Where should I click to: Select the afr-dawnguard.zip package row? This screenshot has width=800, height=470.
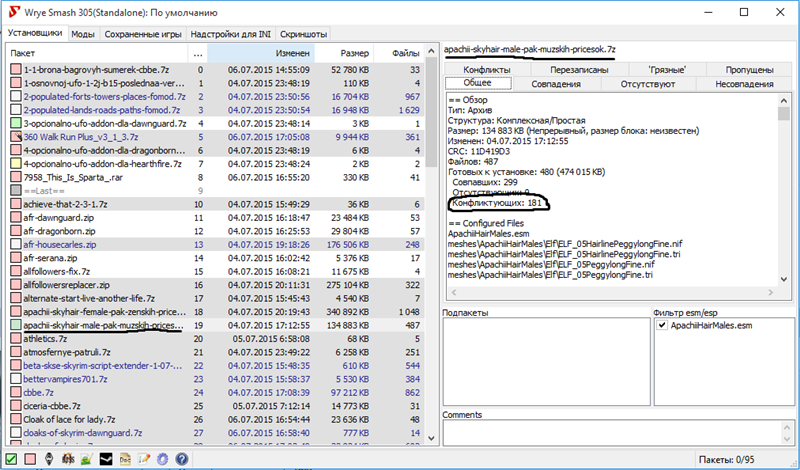(215, 217)
